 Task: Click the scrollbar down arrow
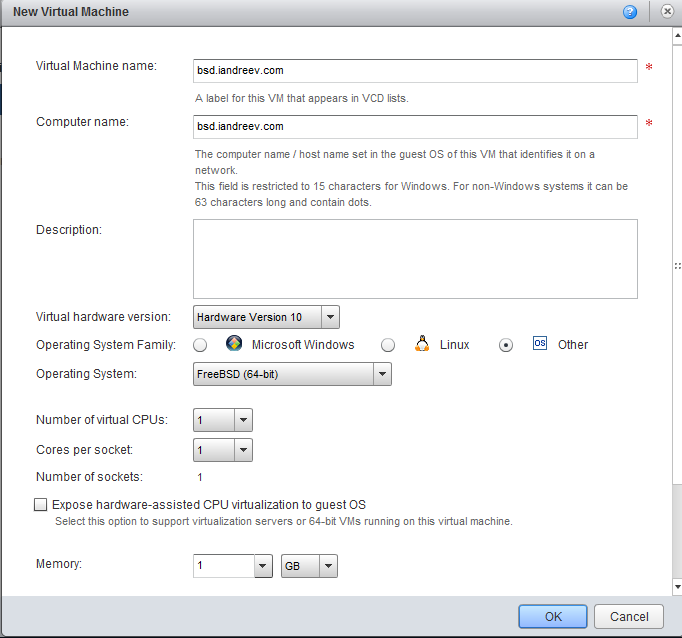[677, 587]
